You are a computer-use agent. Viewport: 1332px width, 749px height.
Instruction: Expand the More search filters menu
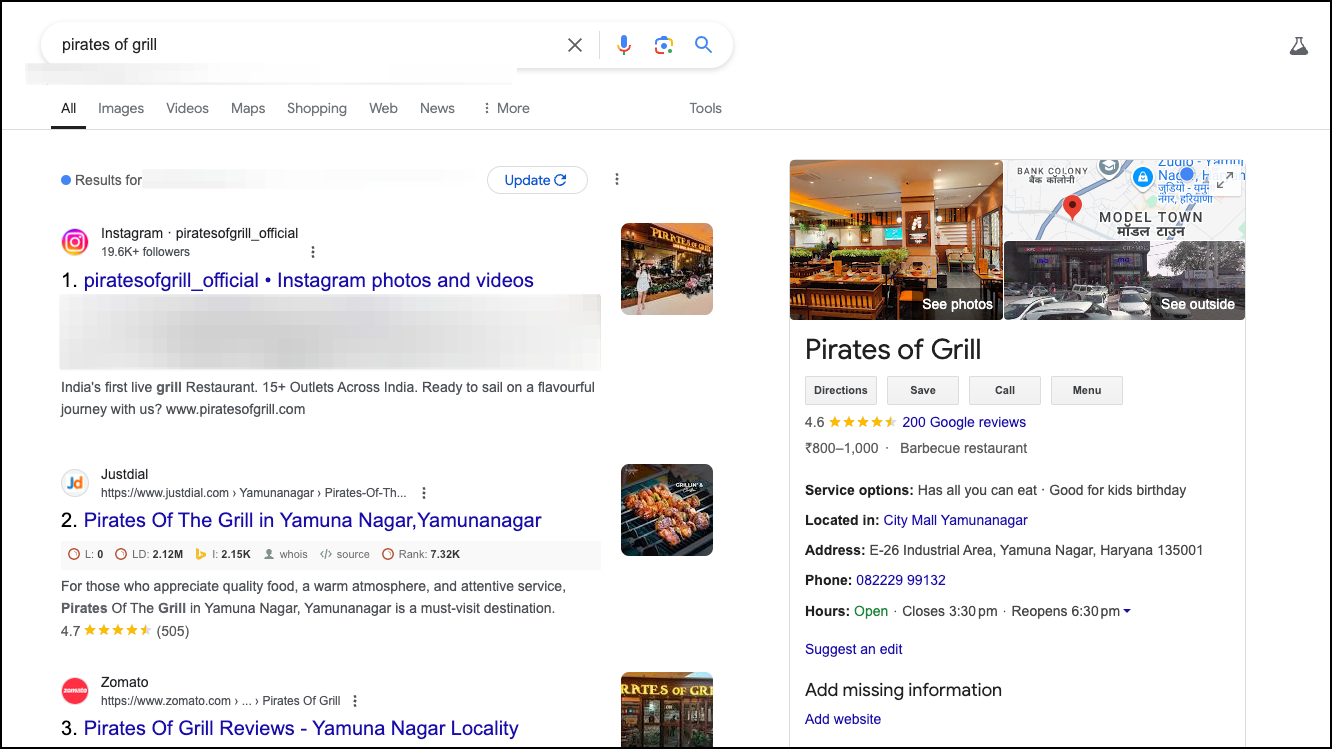(x=506, y=108)
